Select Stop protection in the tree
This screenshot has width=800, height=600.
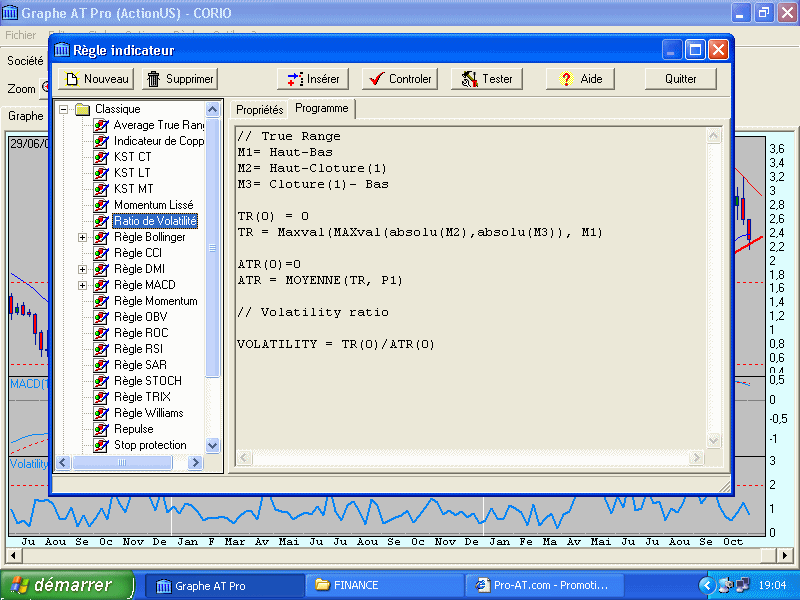[x=150, y=445]
